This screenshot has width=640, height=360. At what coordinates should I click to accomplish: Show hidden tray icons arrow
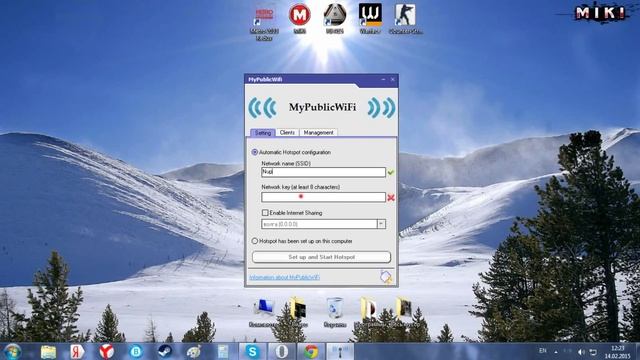(556, 351)
